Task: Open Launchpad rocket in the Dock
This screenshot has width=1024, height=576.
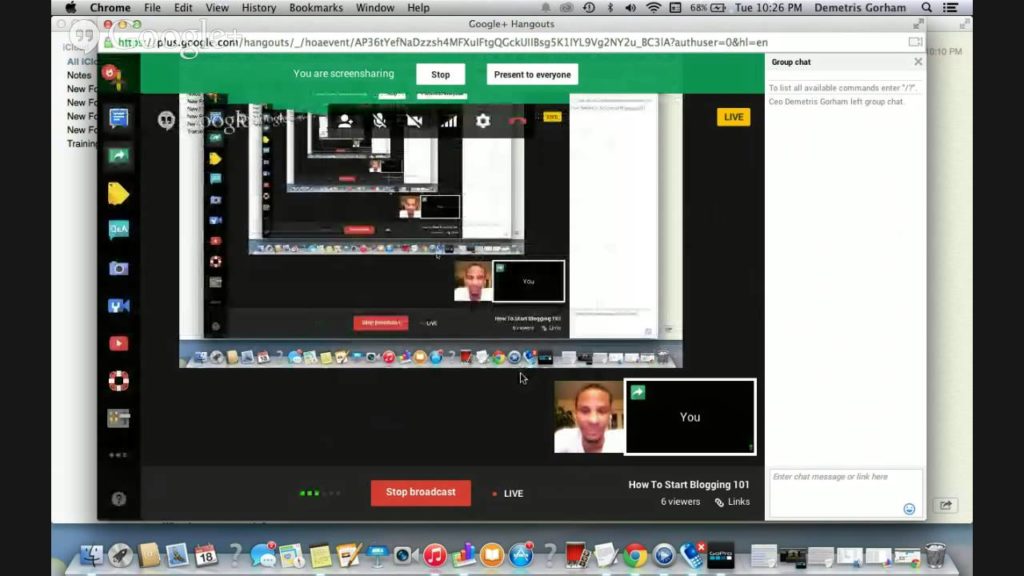Action: [120, 555]
